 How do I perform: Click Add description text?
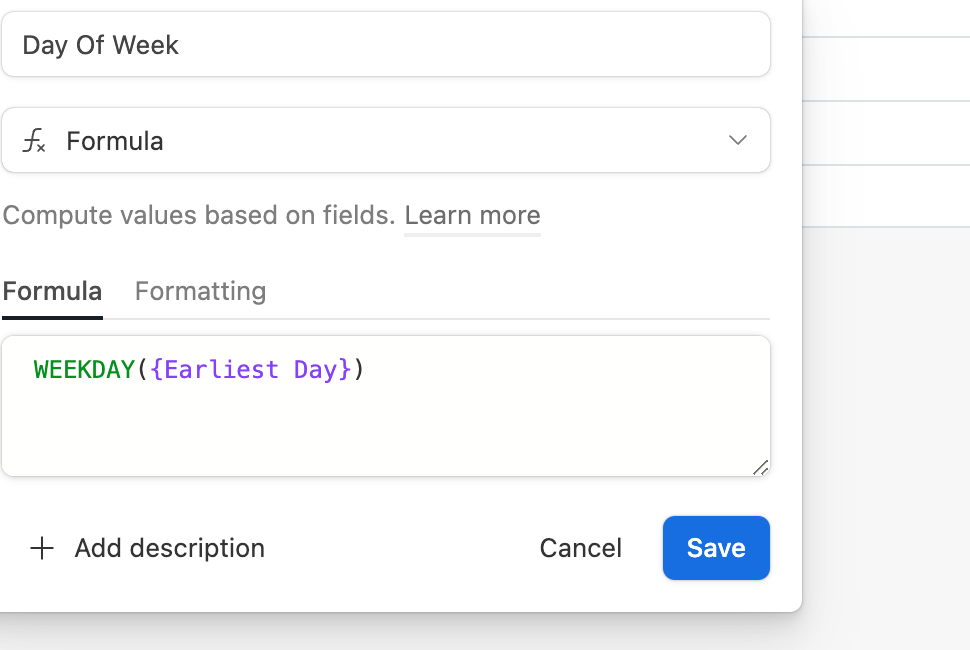(x=170, y=548)
